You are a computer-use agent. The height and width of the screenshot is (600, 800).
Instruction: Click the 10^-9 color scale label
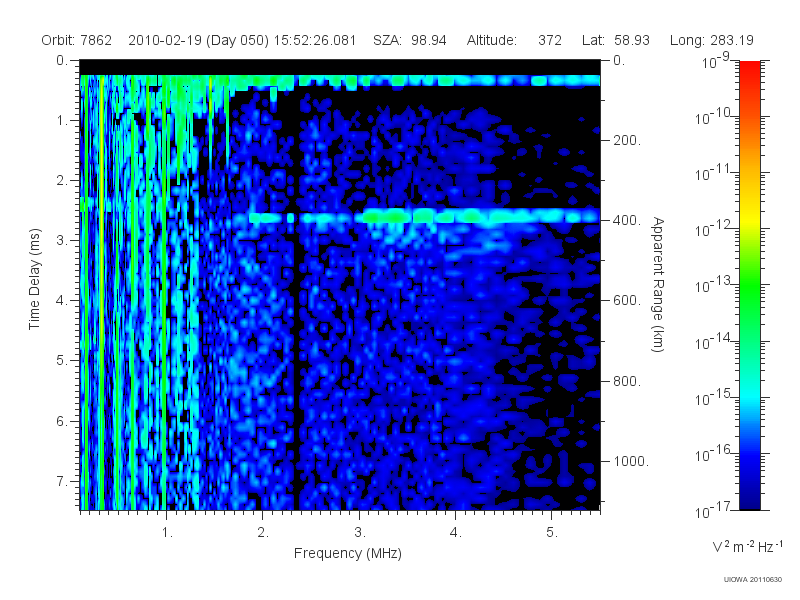[x=716, y=61]
